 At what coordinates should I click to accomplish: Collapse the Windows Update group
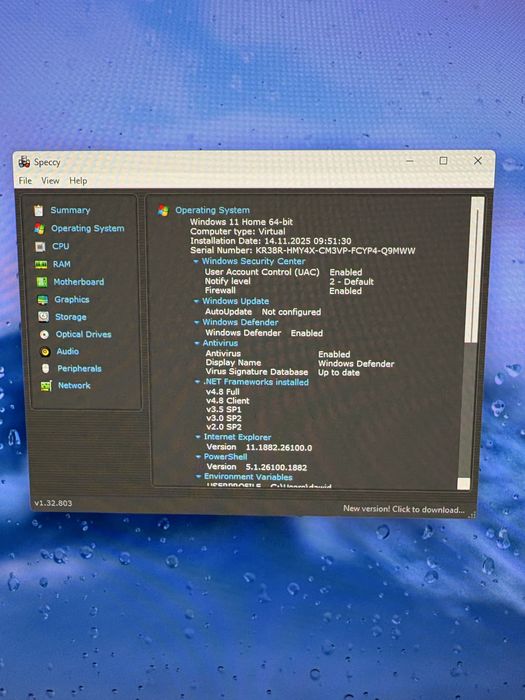[196, 301]
